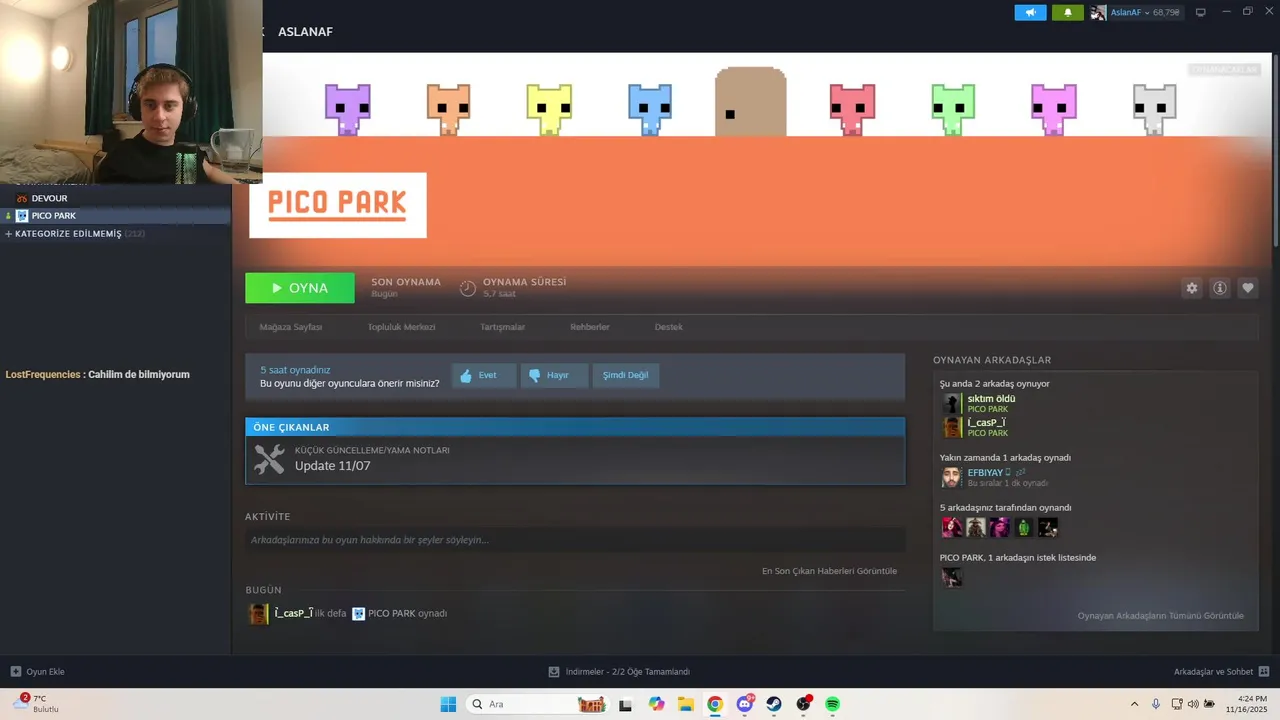Open Spotify from taskbar

click(832, 704)
